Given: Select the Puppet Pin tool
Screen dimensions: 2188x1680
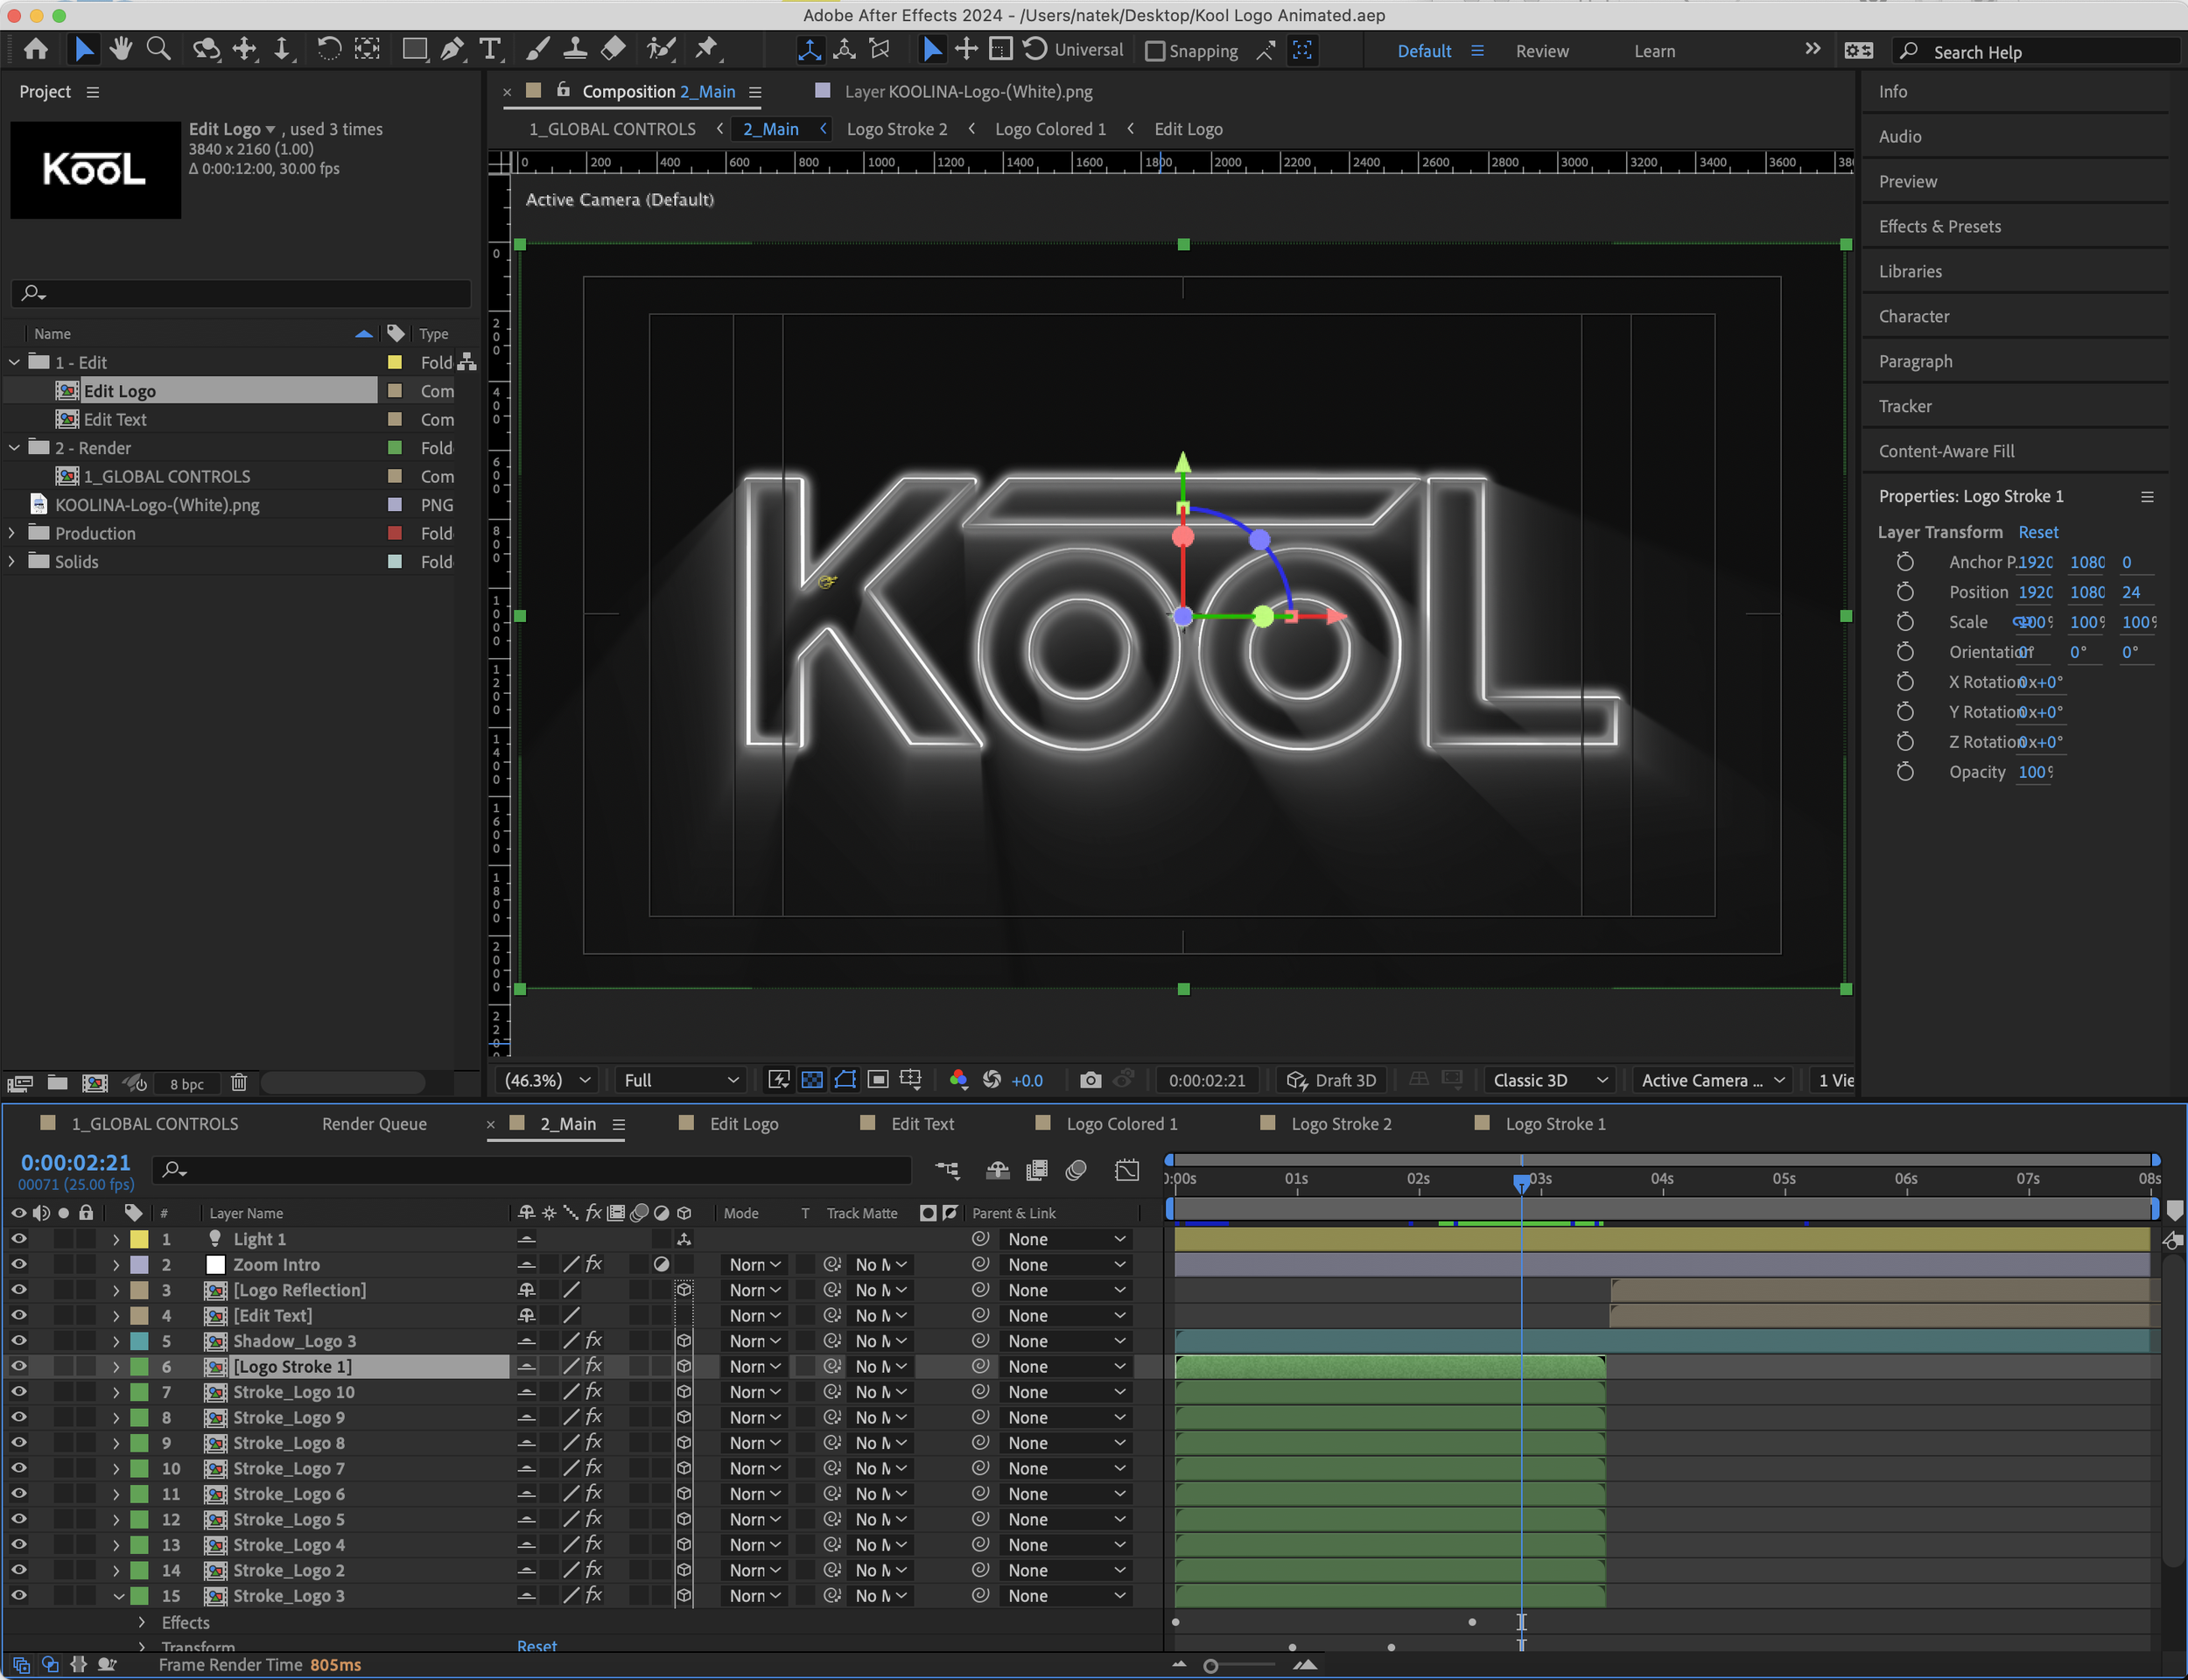Looking at the screenshot, I should click(x=707, y=49).
